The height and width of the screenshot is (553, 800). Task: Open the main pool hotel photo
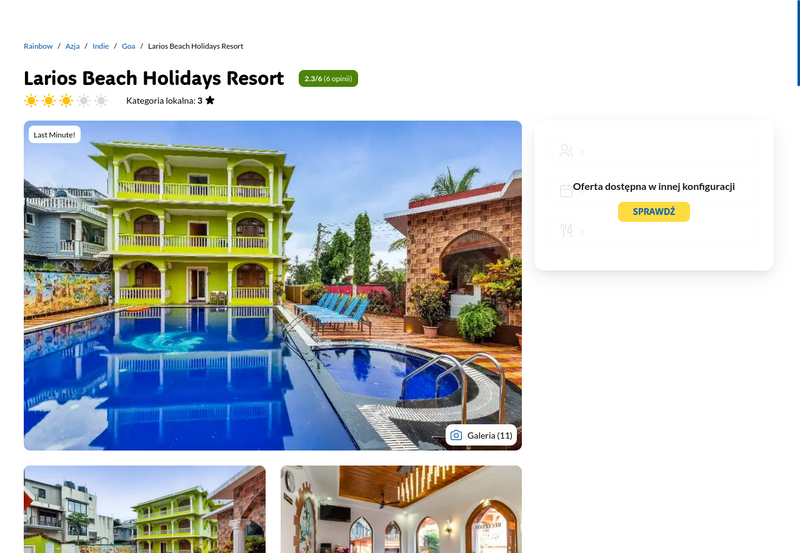pos(272,285)
